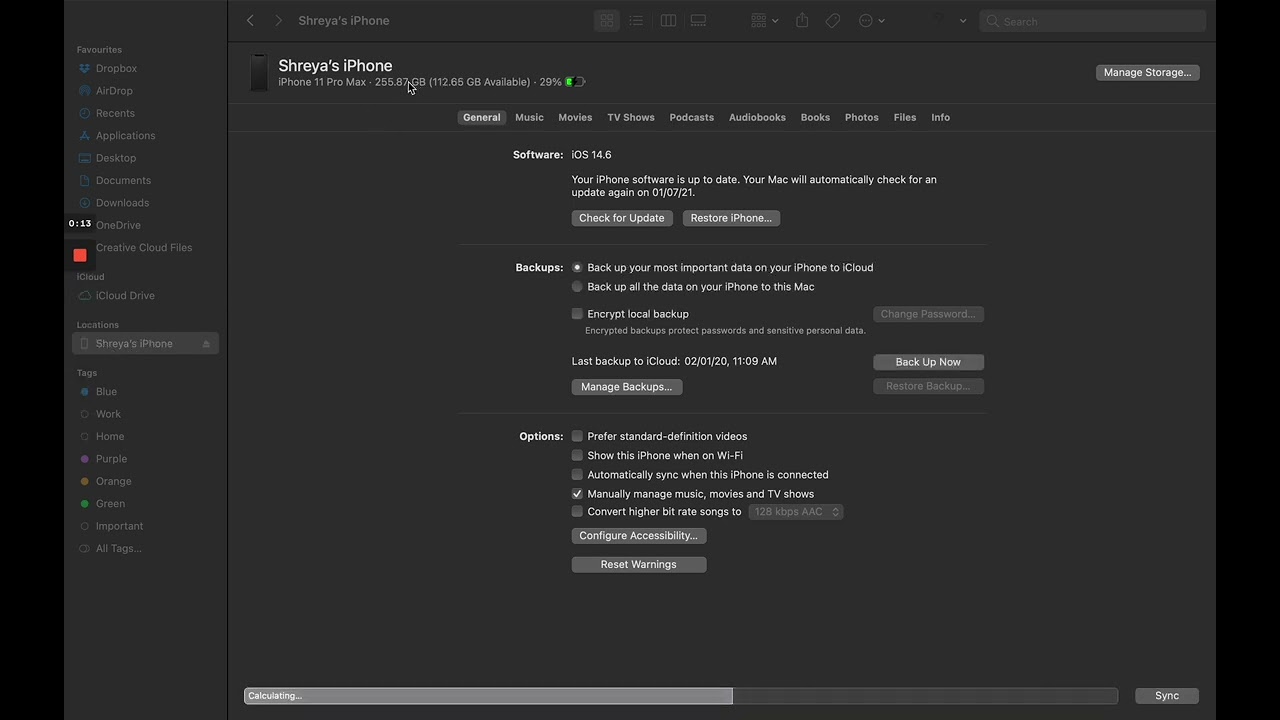
Task: Open the Dropbox toolbar dropdown chevron
Action: [962, 21]
